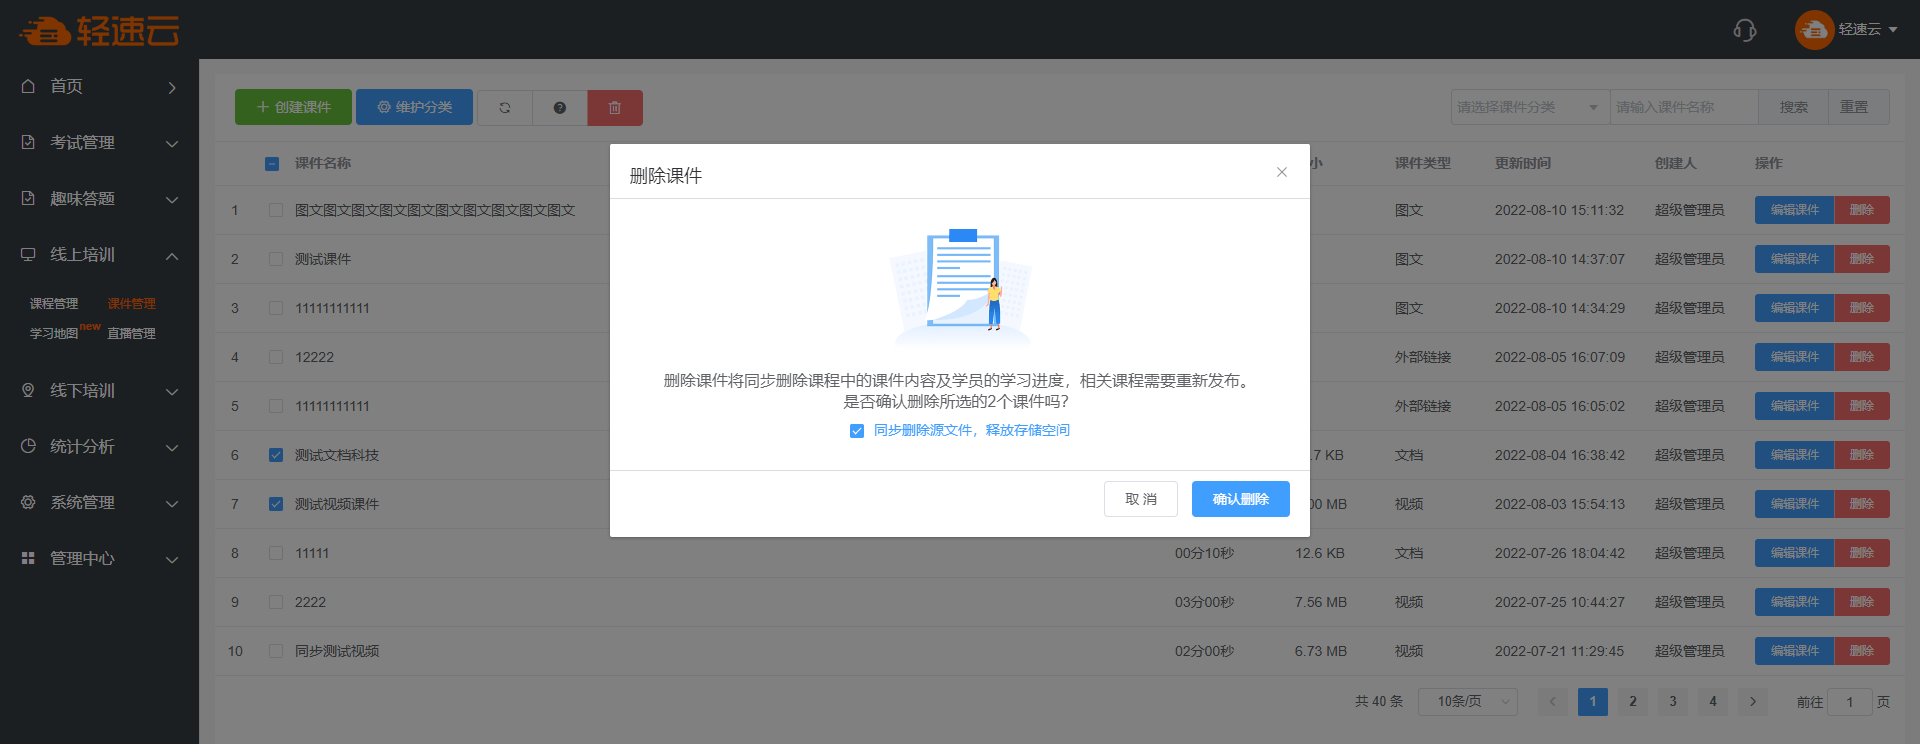Viewport: 1920px width, 744px height.
Task: Click the refresh icon in toolbar
Action: (505, 108)
